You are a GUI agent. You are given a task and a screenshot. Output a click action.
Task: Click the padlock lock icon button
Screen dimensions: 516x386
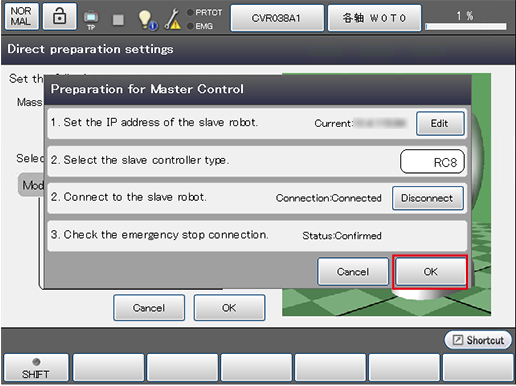coord(60,16)
